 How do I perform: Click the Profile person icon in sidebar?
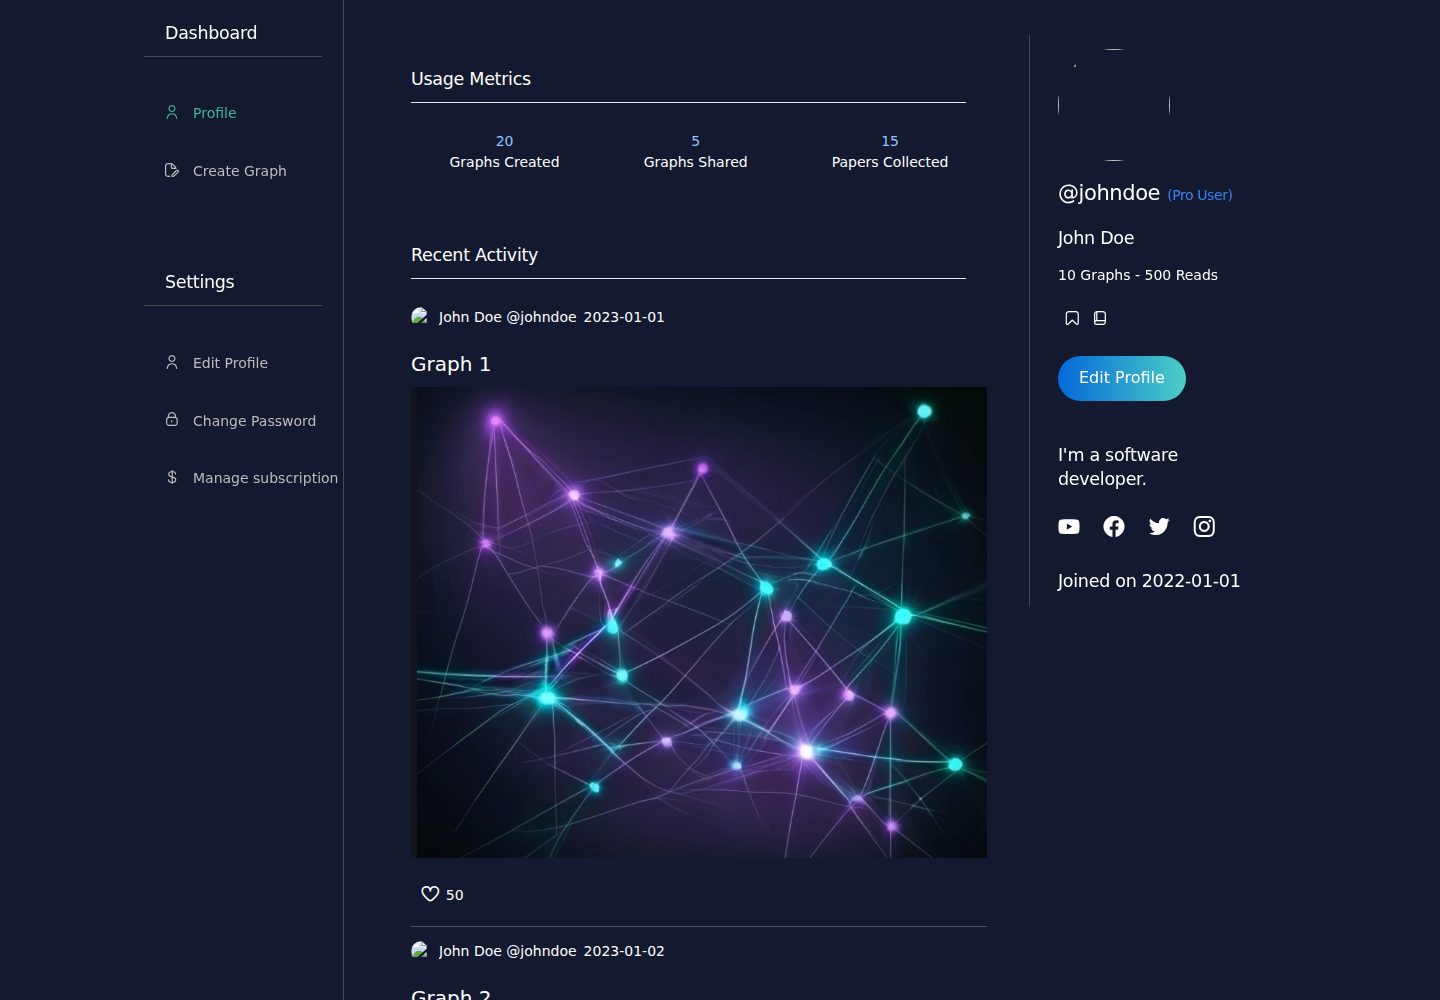pyautogui.click(x=172, y=112)
